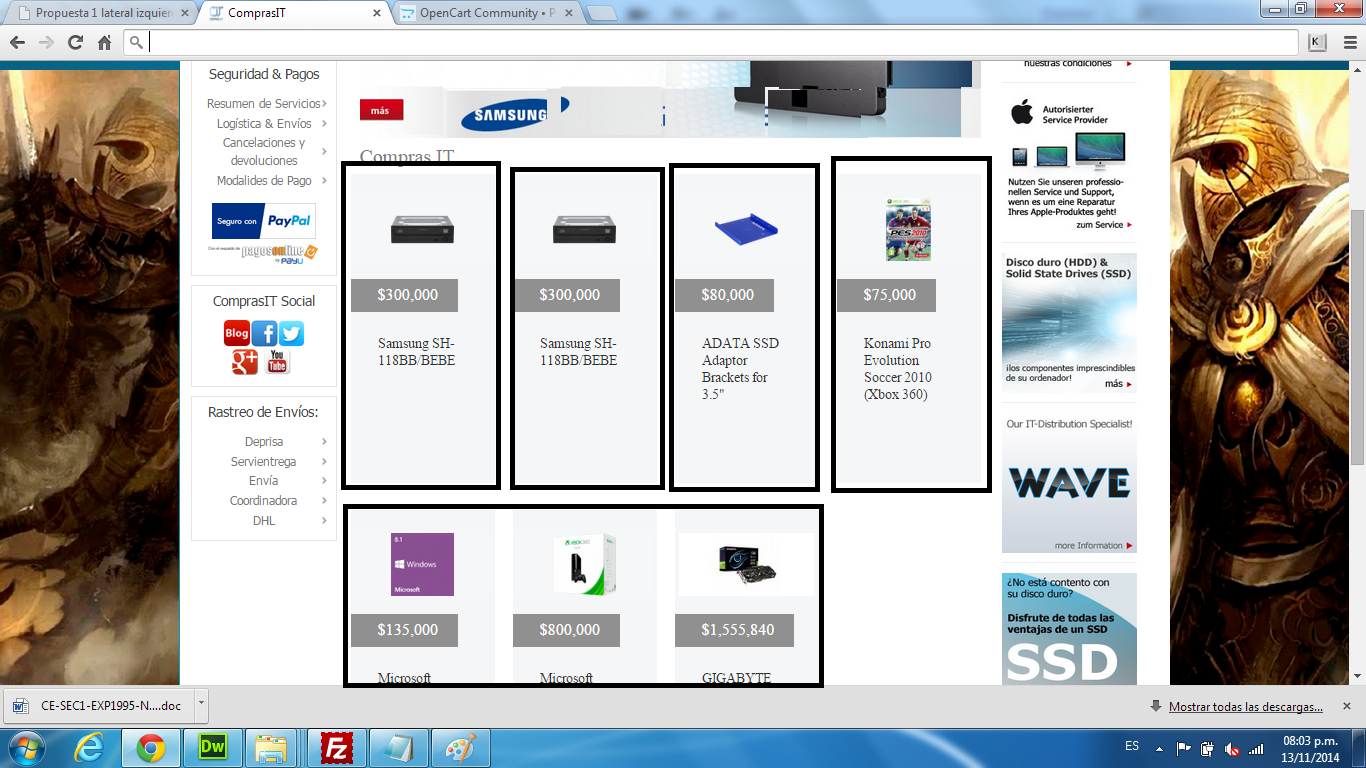Close the OpenCart Community tab
1366x768 pixels.
[567, 14]
